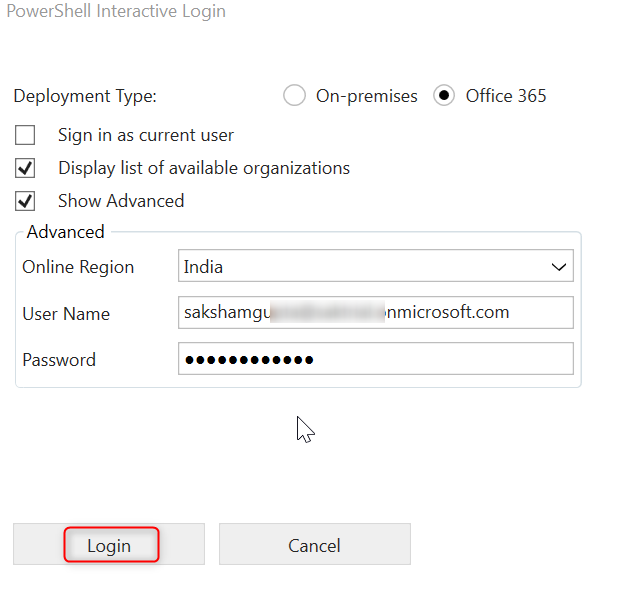The width and height of the screenshot is (634, 595).
Task: Click the Password label text
Action: 59,360
